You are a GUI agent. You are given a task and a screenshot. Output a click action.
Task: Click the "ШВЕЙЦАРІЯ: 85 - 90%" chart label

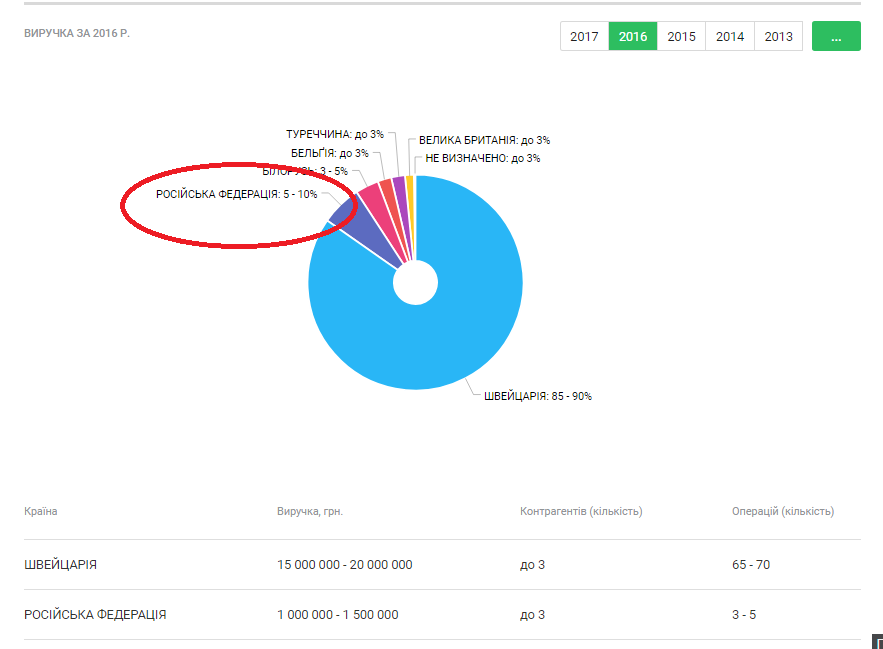point(538,396)
